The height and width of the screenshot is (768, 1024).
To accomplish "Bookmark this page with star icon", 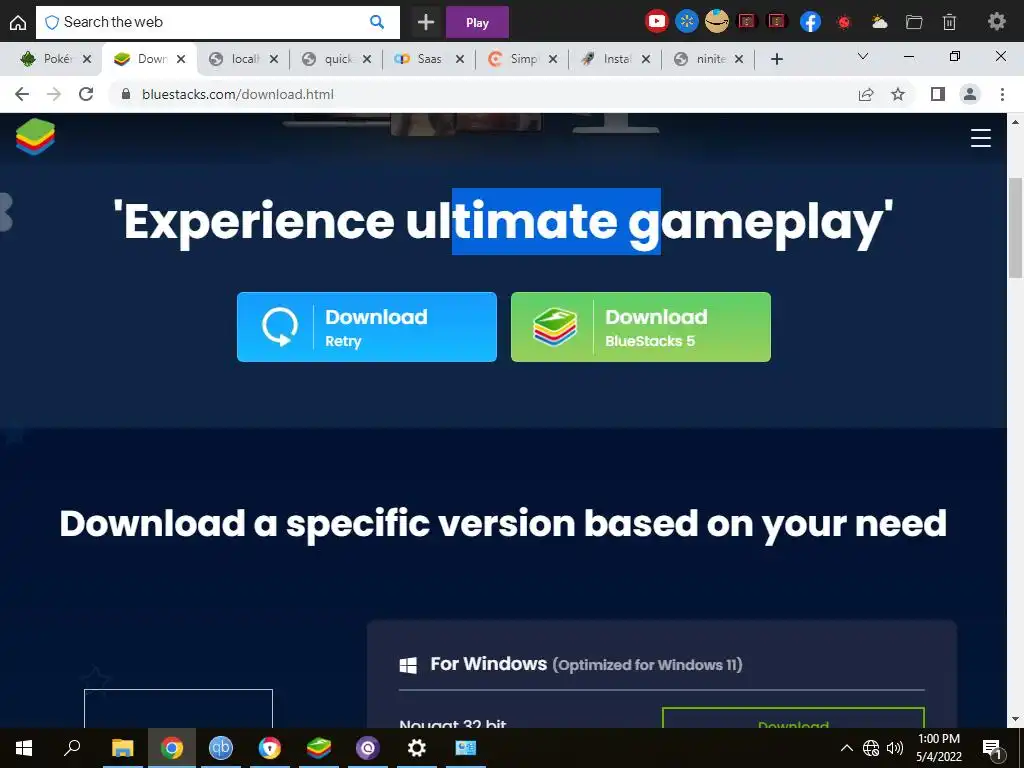I will pyautogui.click(x=898, y=94).
